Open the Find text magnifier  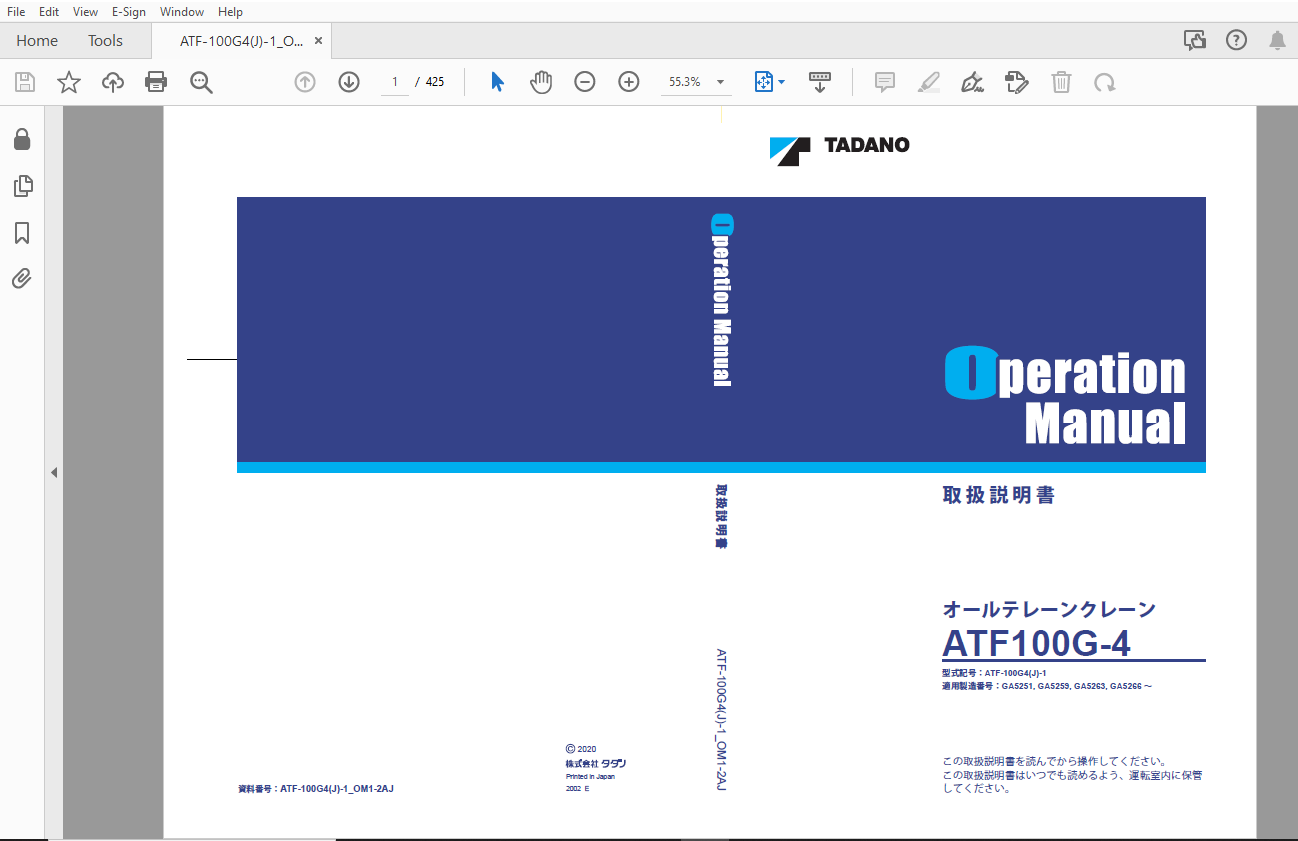point(201,82)
